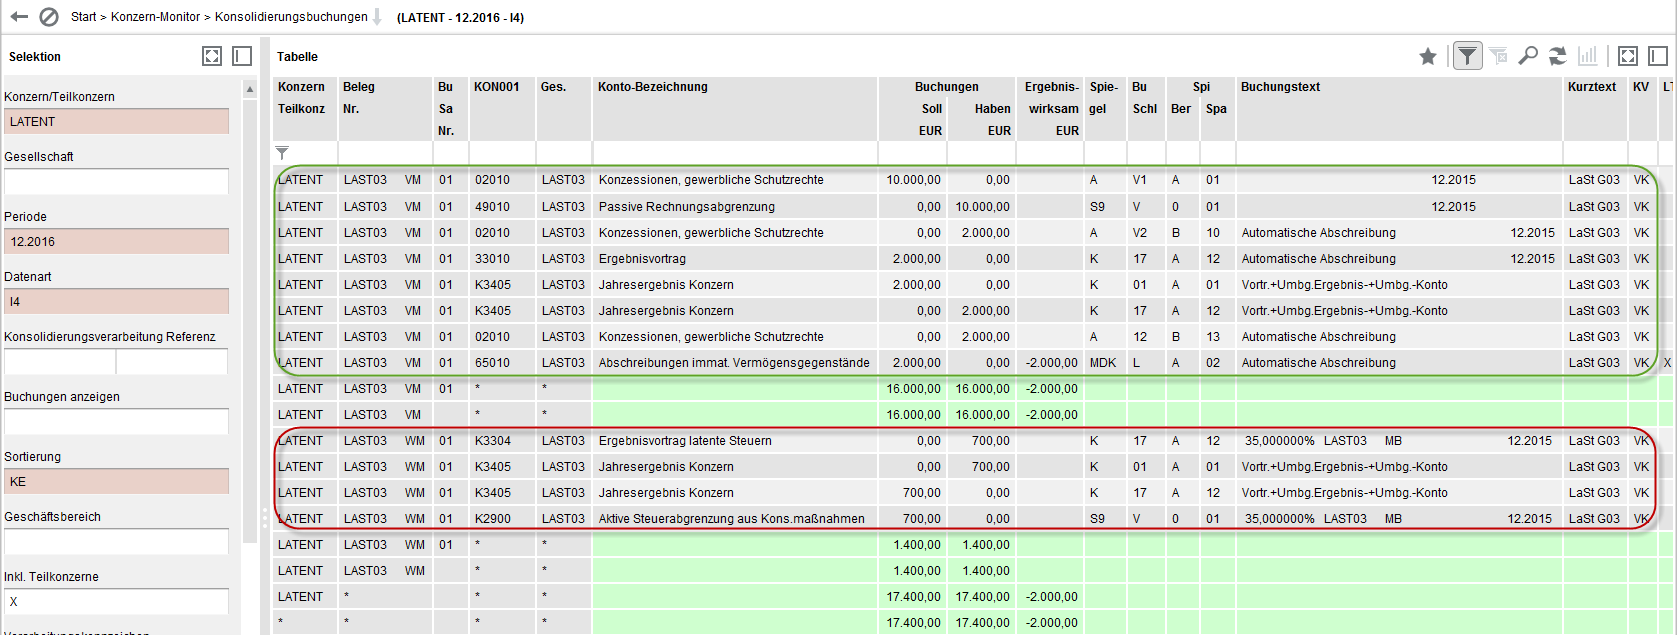Screen dimensions: 1677x635
Task: Click the Buchungstext column header
Action: (1280, 87)
